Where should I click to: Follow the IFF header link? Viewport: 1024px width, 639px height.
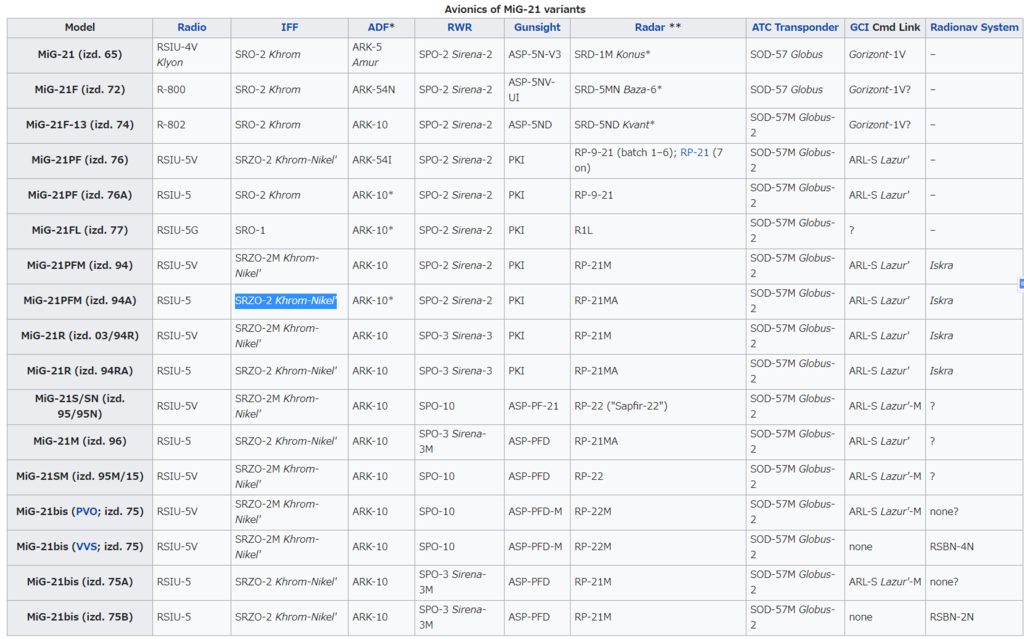pos(289,27)
